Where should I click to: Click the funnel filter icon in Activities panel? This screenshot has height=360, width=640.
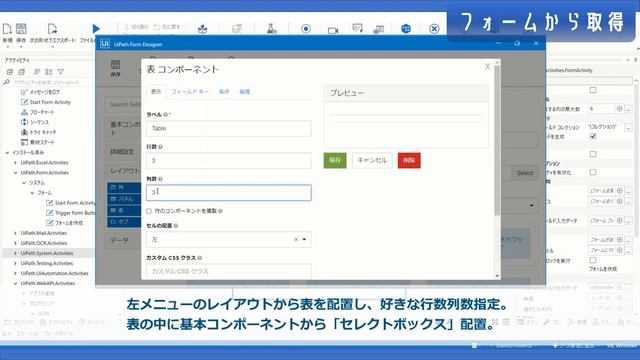pyautogui.click(x=61, y=72)
